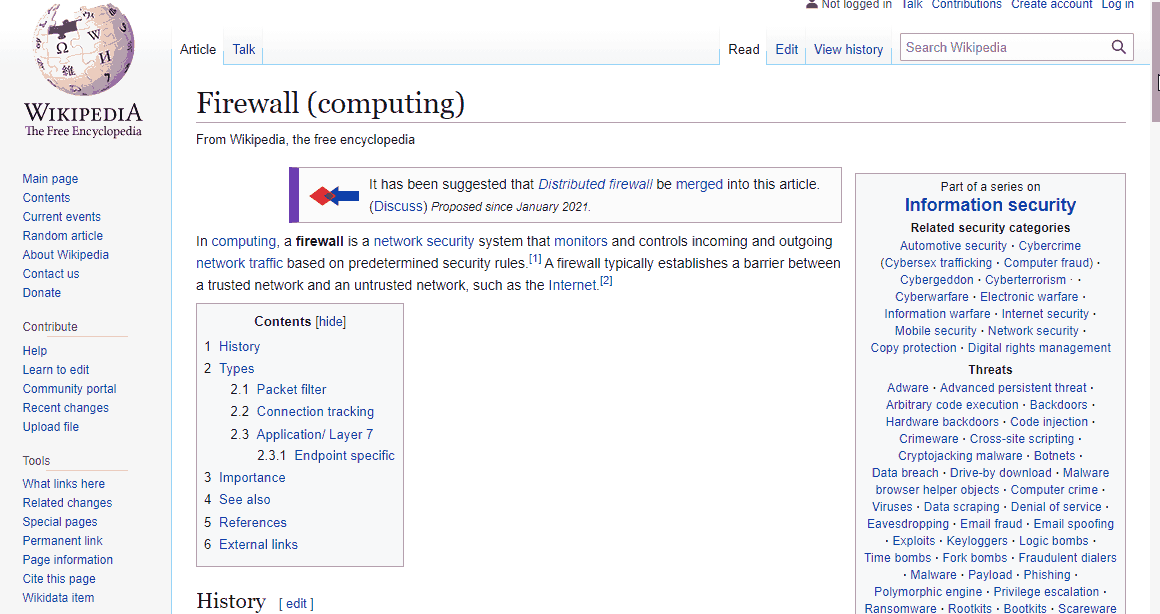Click the network security link in intro
The image size is (1160, 614).
[x=424, y=242]
